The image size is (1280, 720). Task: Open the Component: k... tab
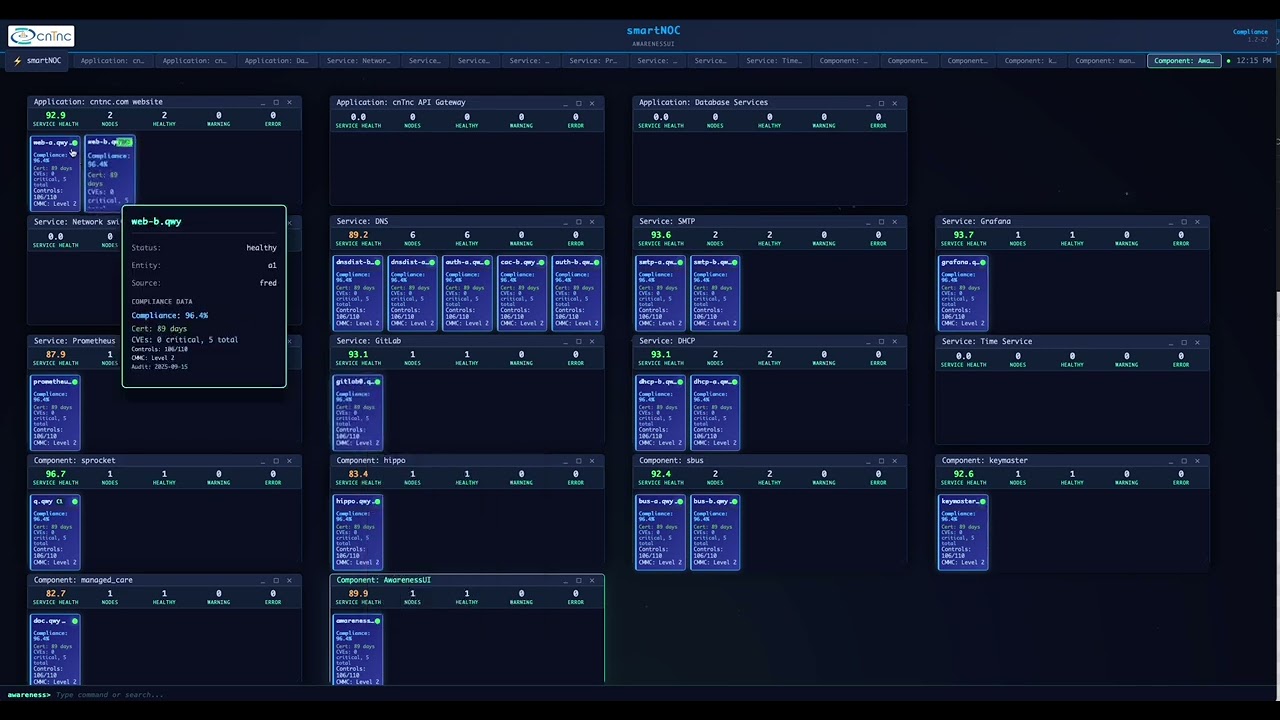(x=1029, y=61)
